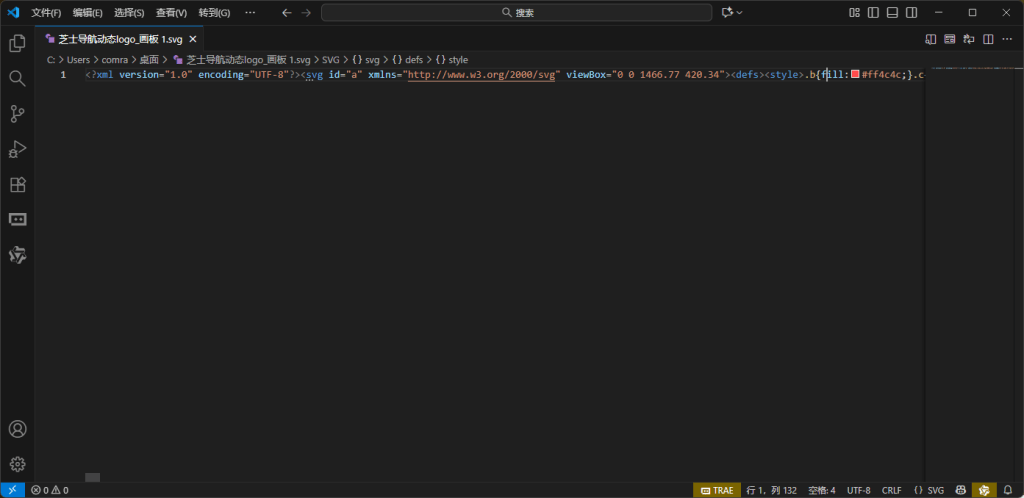Toggle the primary side bar visibility
This screenshot has height=498, width=1024.
click(x=873, y=13)
